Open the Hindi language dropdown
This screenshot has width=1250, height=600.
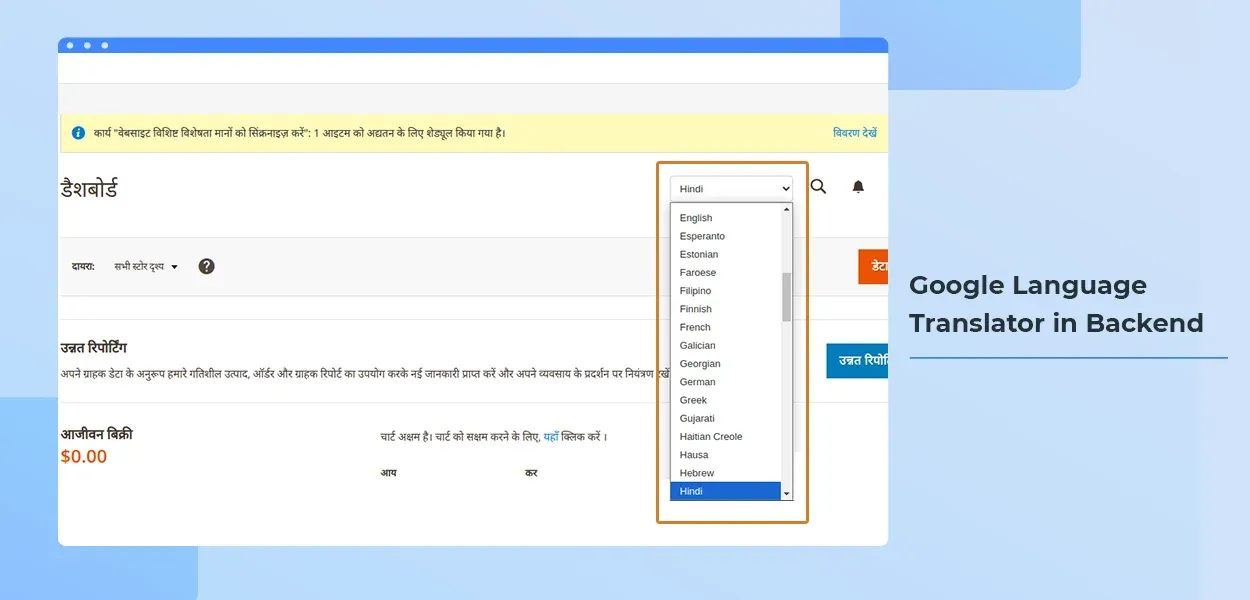point(731,188)
